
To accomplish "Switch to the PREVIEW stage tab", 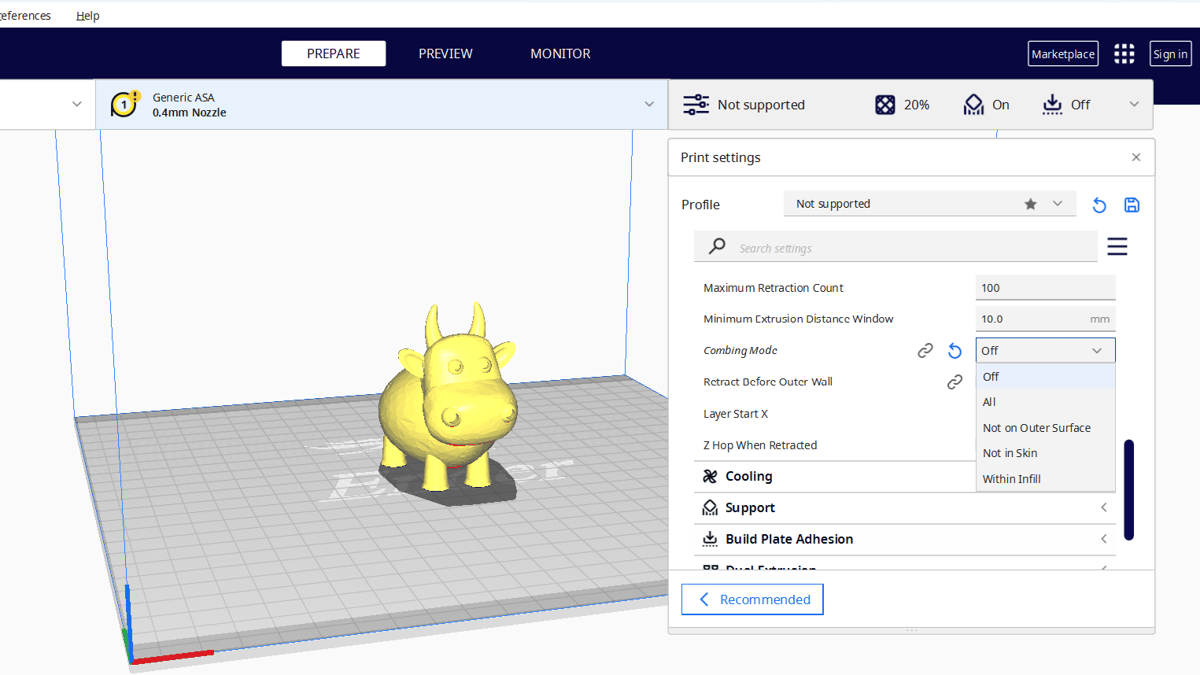I will pyautogui.click(x=445, y=54).
